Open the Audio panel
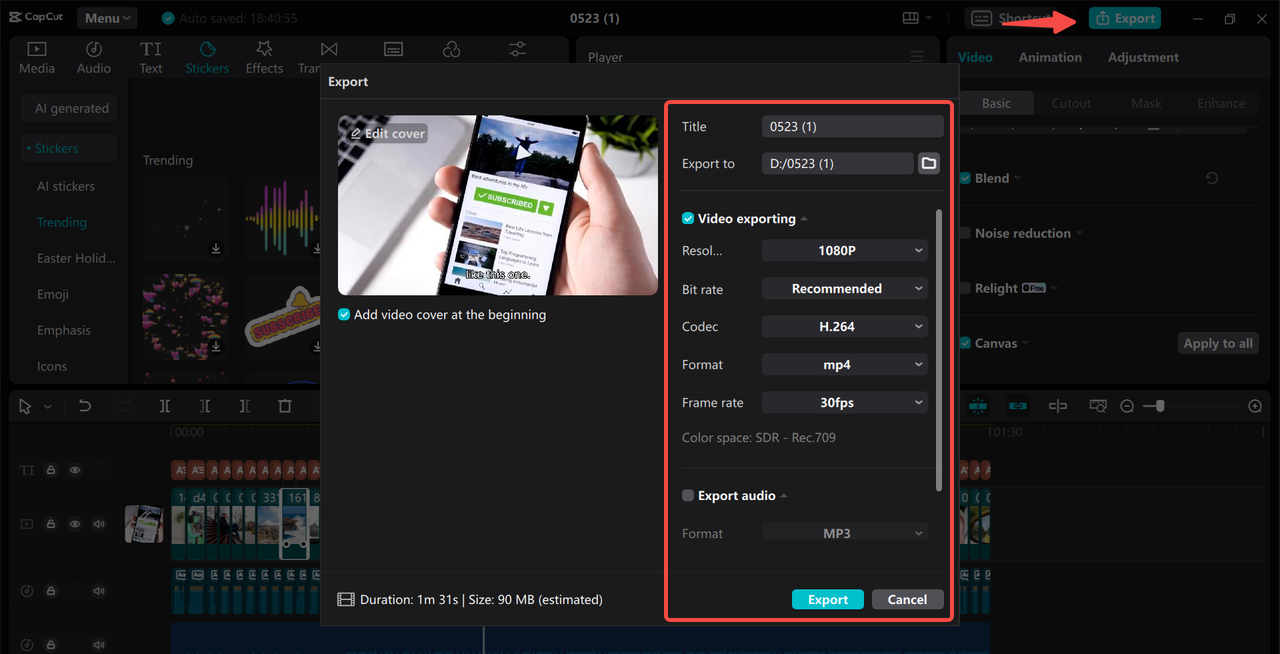Image resolution: width=1280 pixels, height=654 pixels. tap(94, 57)
